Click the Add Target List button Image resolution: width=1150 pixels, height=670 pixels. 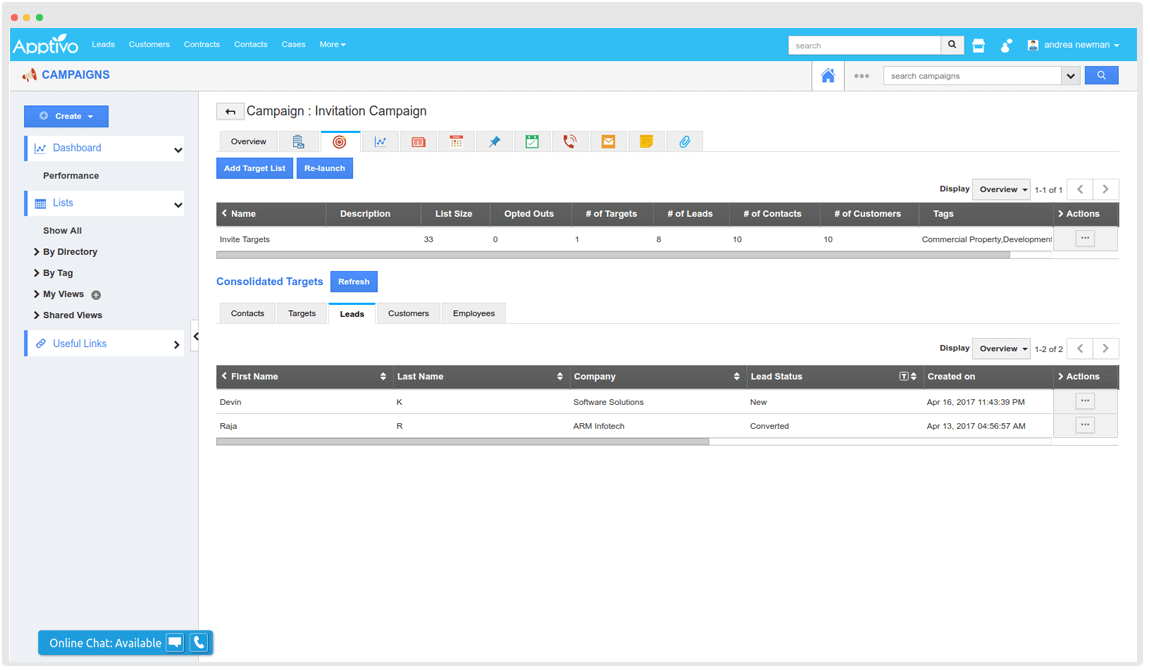(254, 168)
